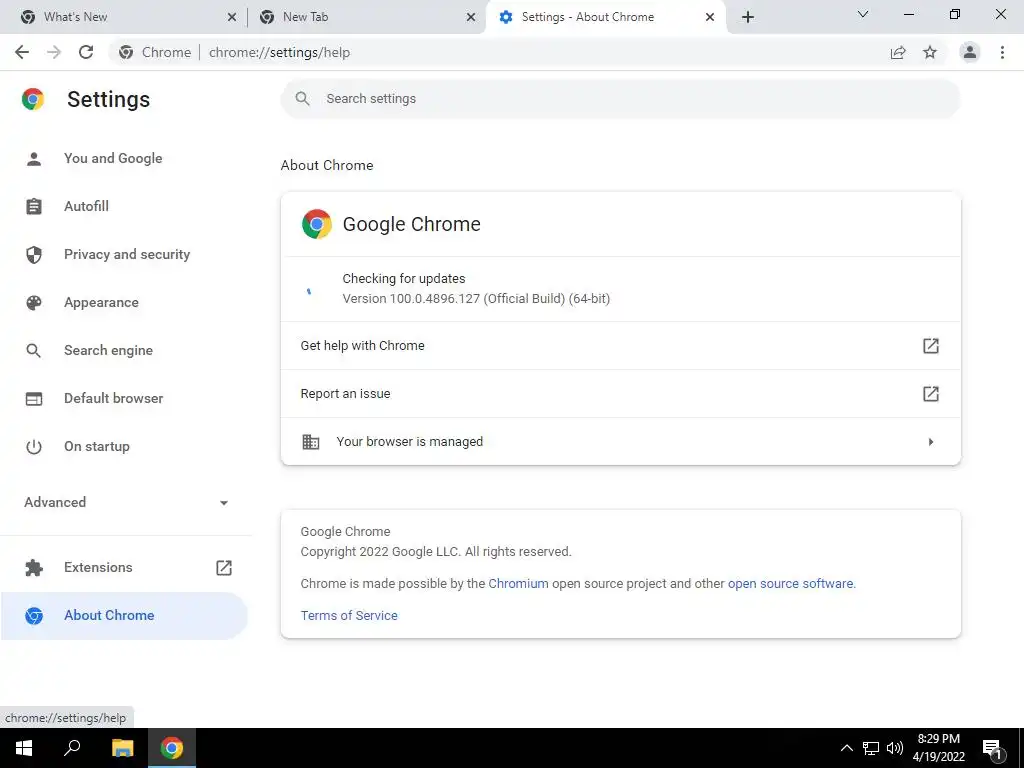
Task: Open a new tab with the plus button
Action: click(x=748, y=17)
